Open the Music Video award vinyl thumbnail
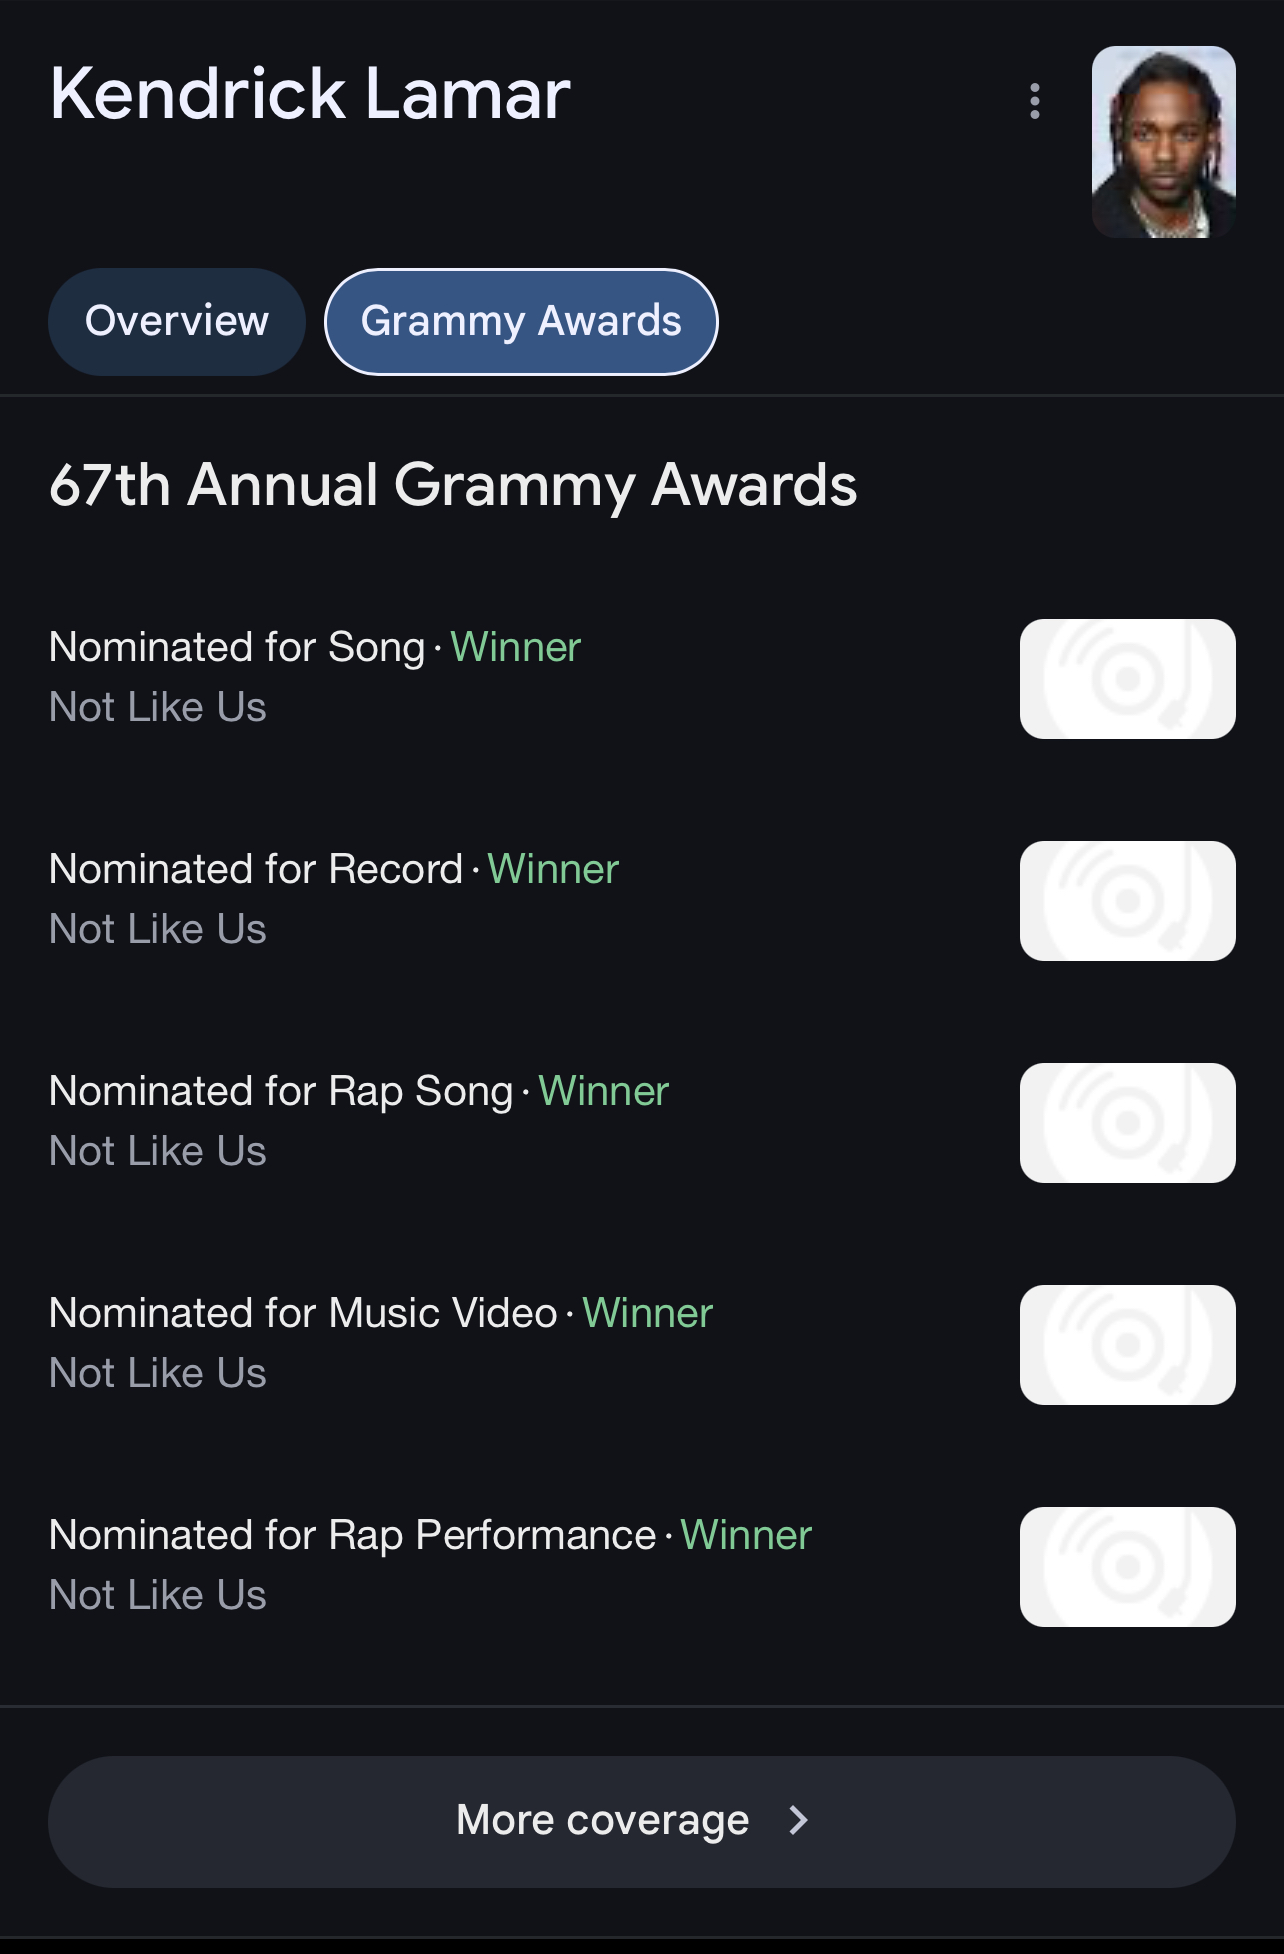Screen dimensions: 1284x1954 (1128, 1345)
